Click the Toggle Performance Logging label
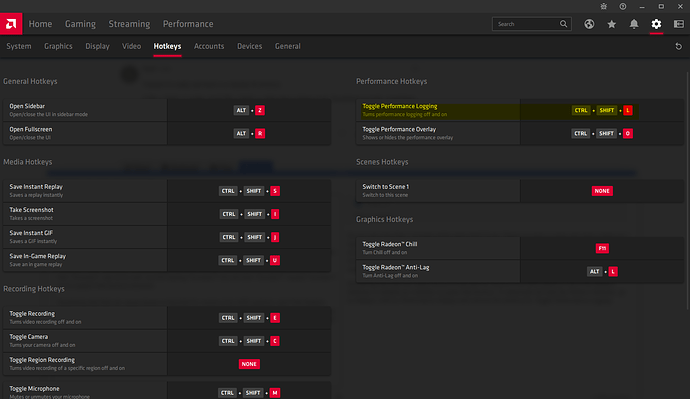Screen dimensions: 690x399 tap(400, 106)
